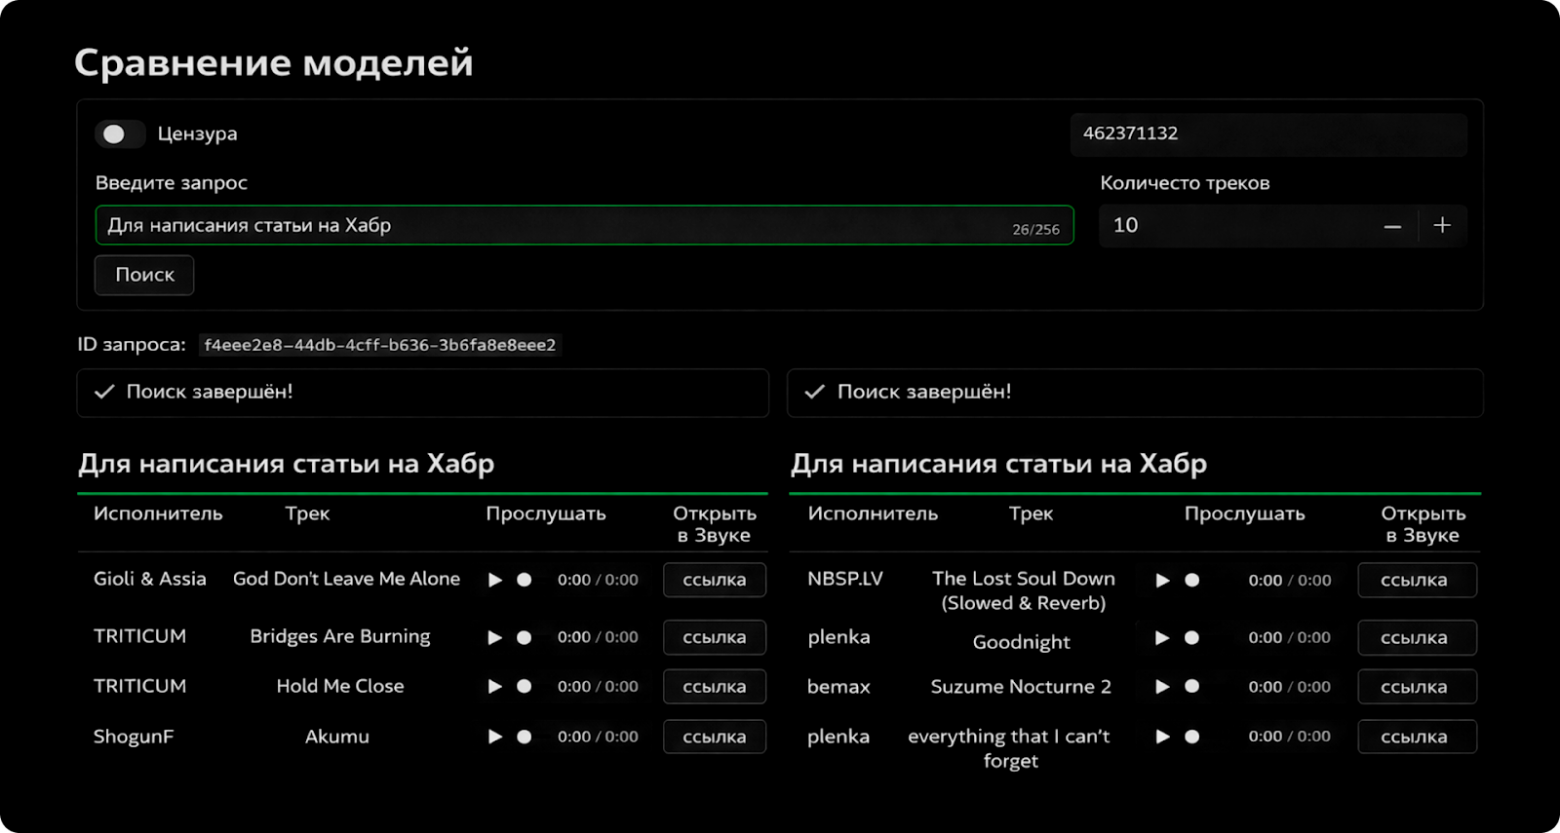This screenshot has height=833, width=1560.
Task: Click seek knob for Goodnight
Action: click(1192, 637)
